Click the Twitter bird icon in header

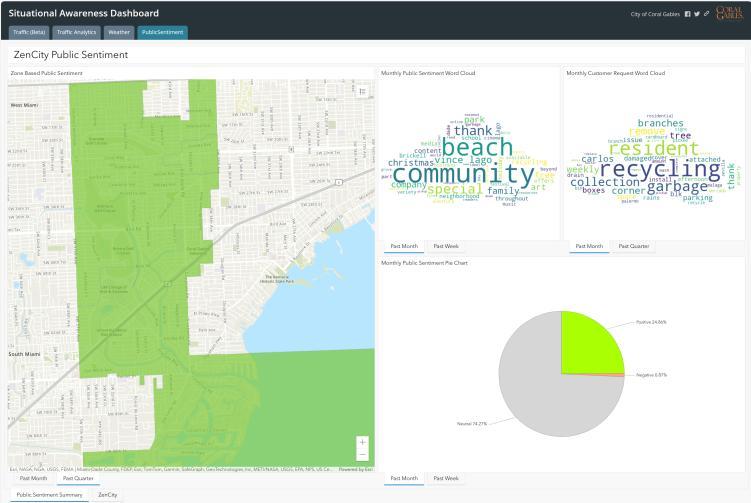697,14
